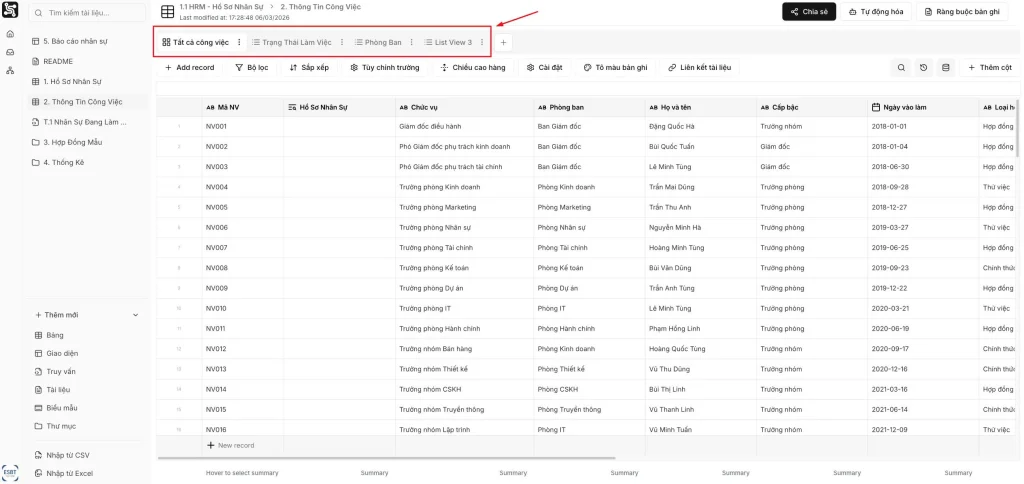Click Thêm cột to add a column
1024x484 pixels.
tap(989, 67)
